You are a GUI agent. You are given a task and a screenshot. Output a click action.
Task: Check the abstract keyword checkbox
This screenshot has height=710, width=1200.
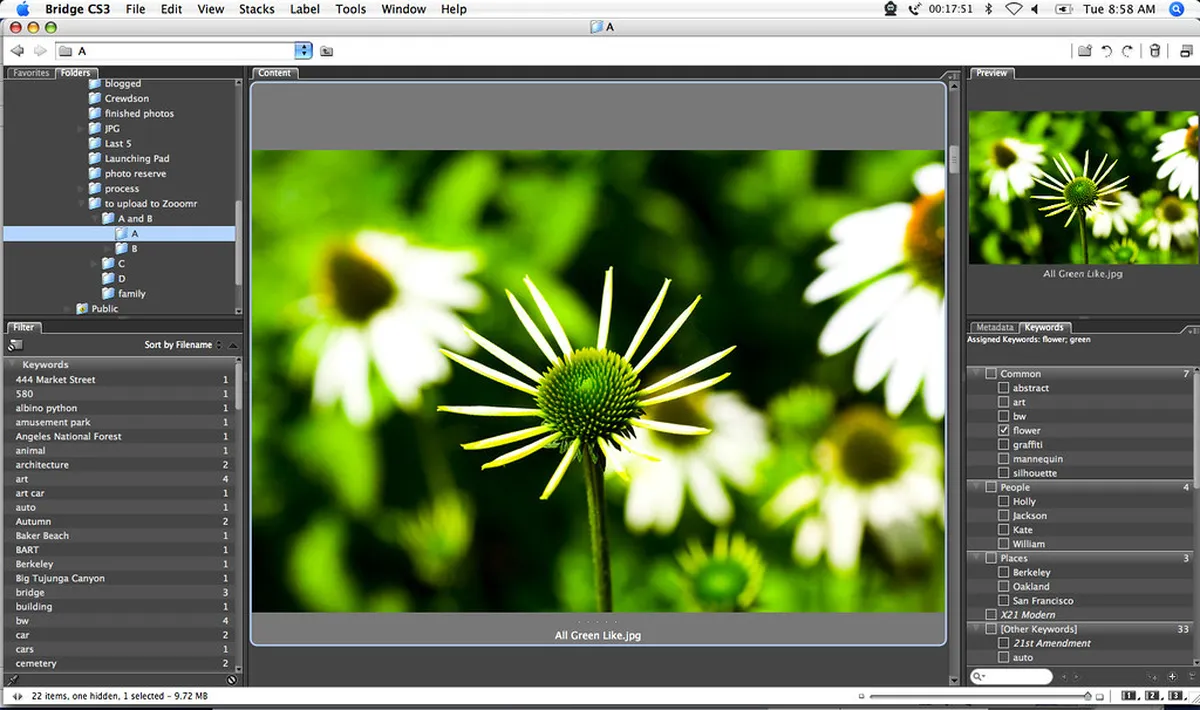[x=1004, y=388]
